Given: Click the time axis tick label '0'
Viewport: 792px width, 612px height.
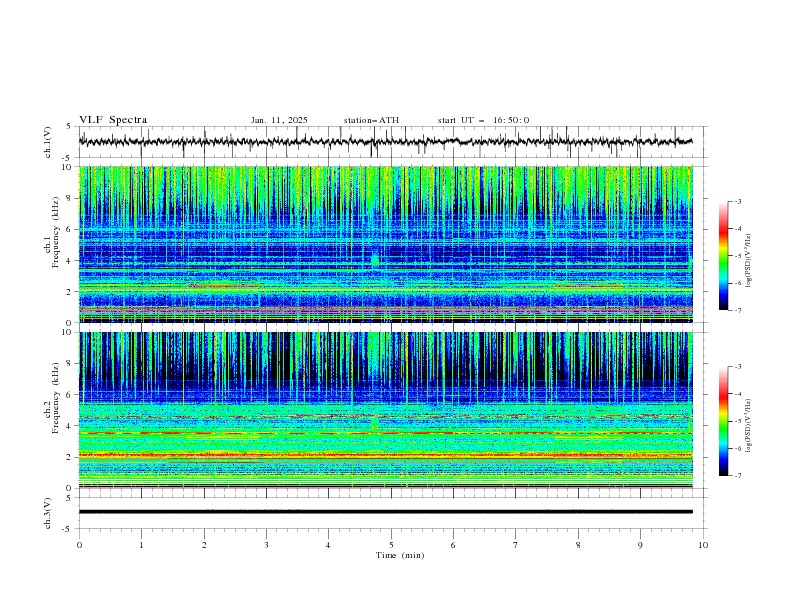Looking at the screenshot, I should [79, 545].
